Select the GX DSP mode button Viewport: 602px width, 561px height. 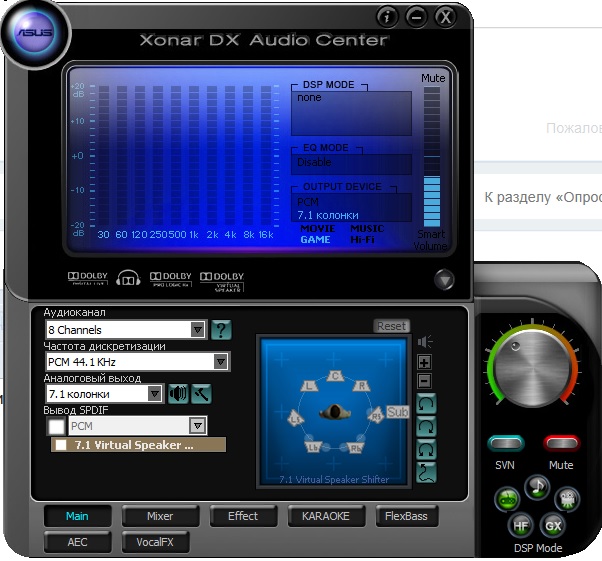click(x=553, y=525)
